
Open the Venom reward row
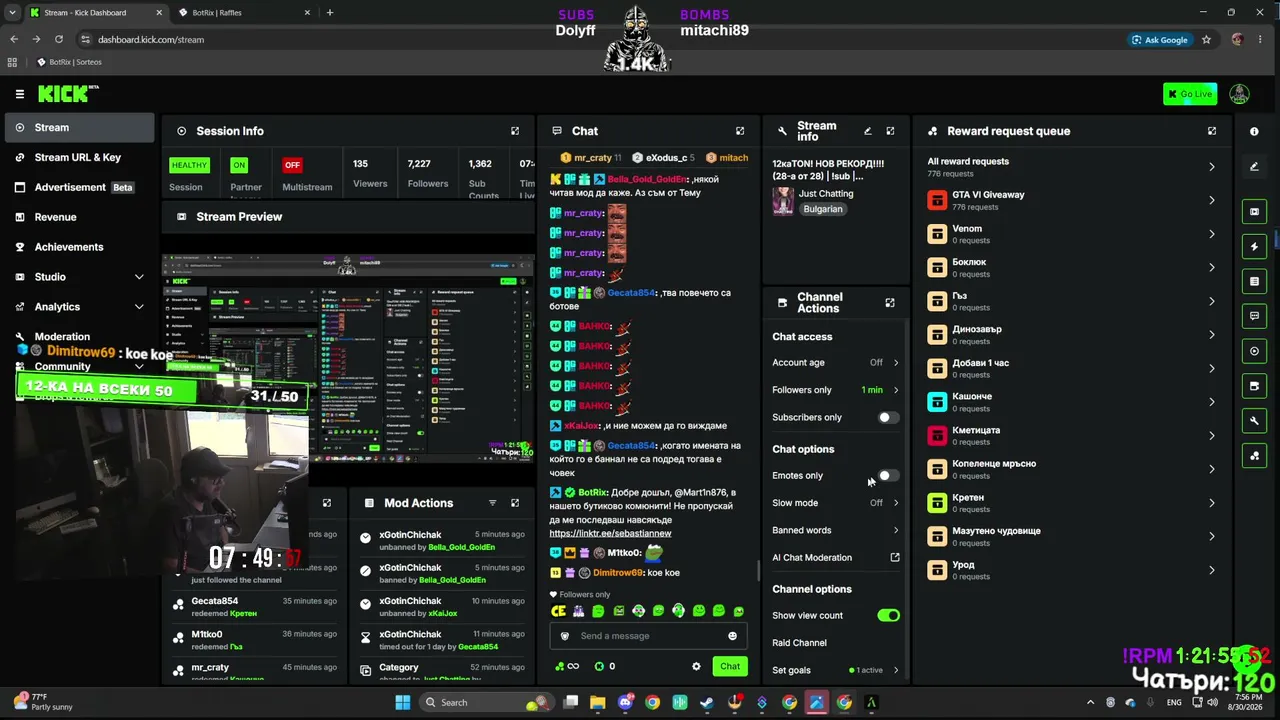(x=1072, y=234)
